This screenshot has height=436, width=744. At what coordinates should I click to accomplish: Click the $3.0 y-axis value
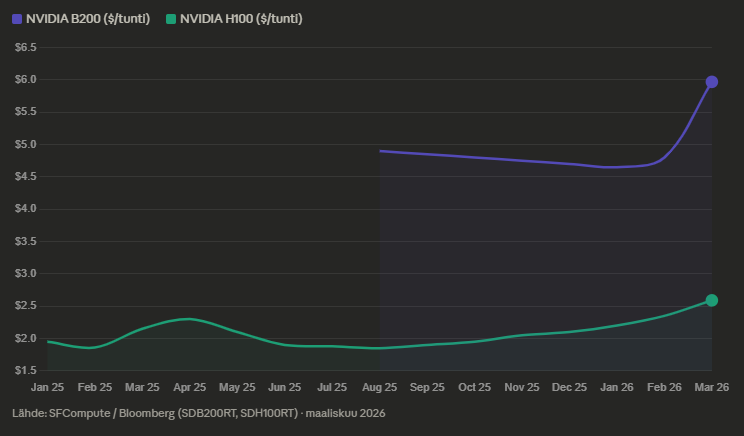pyautogui.click(x=26, y=274)
